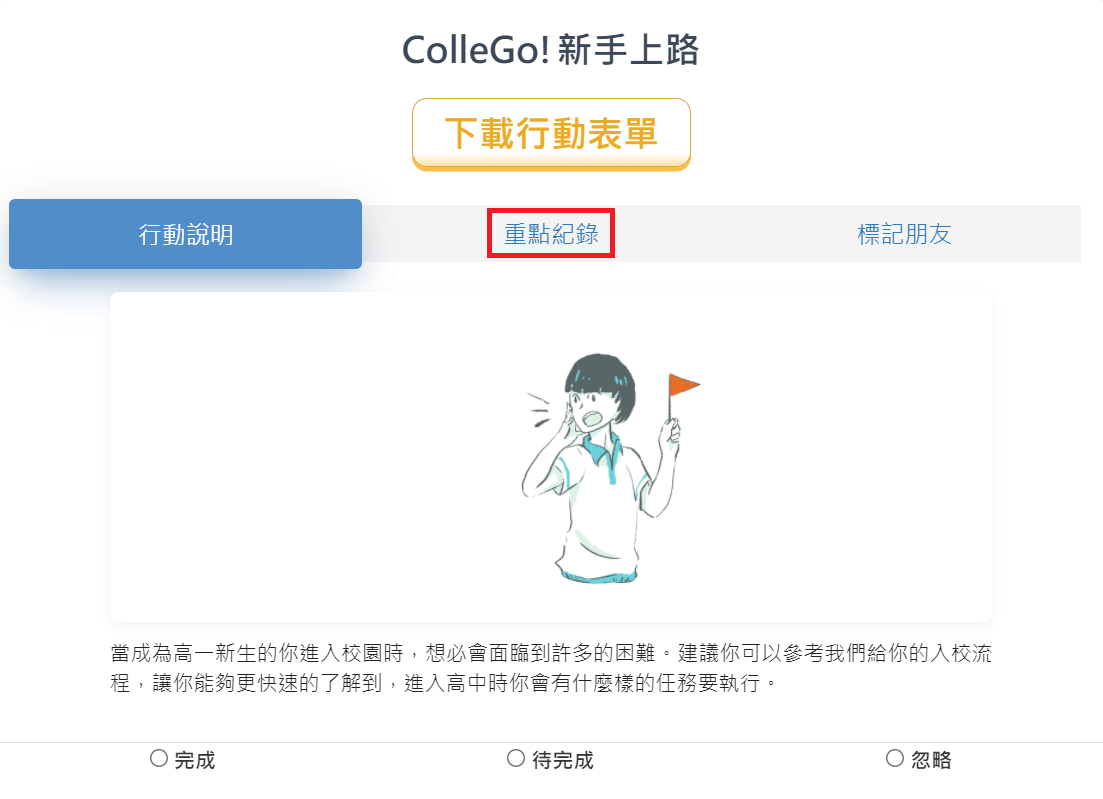The width and height of the screenshot is (1103, 799).
Task: Click the ColleGo! 新手上路 page heading
Action: point(551,50)
